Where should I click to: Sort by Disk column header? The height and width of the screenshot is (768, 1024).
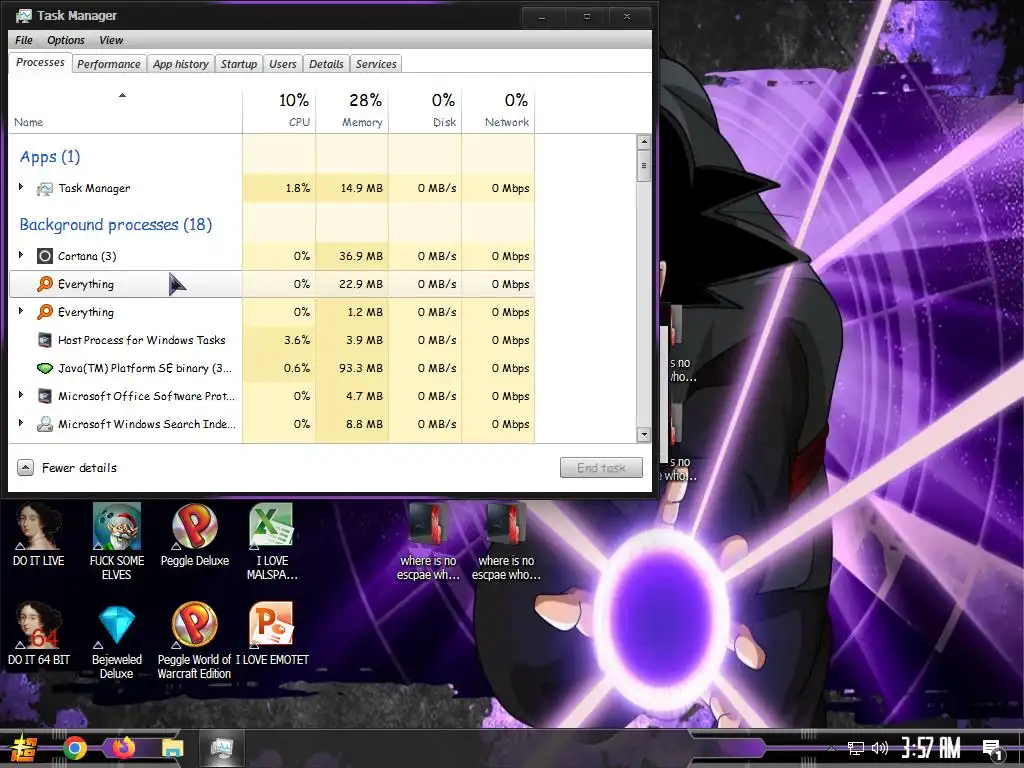(x=425, y=110)
